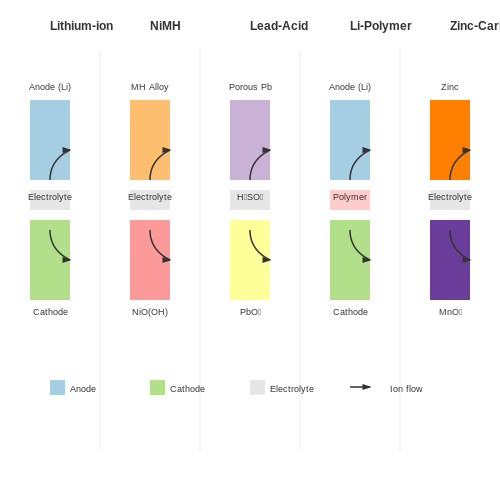
Task: Click the green Cathode legend swatch
Action: (x=157, y=387)
